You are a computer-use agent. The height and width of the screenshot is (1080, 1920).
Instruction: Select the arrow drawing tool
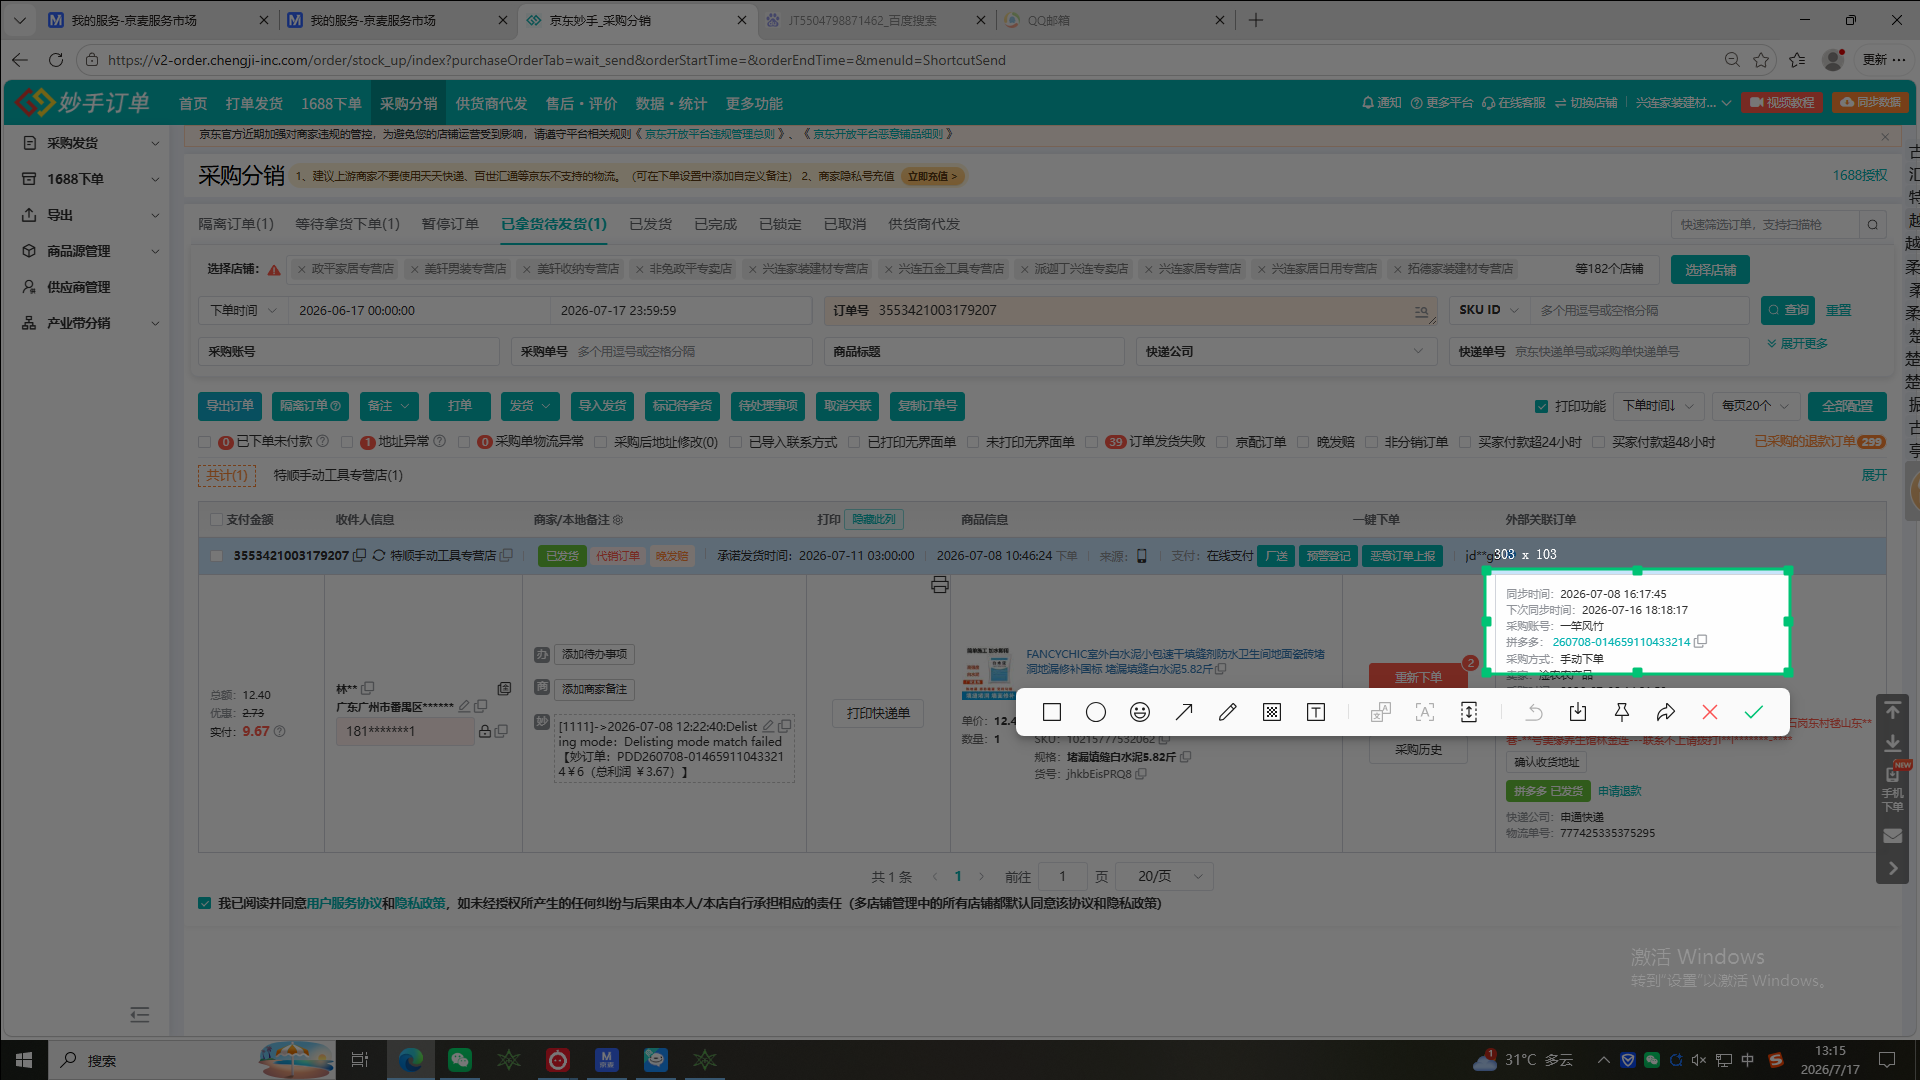click(1184, 712)
